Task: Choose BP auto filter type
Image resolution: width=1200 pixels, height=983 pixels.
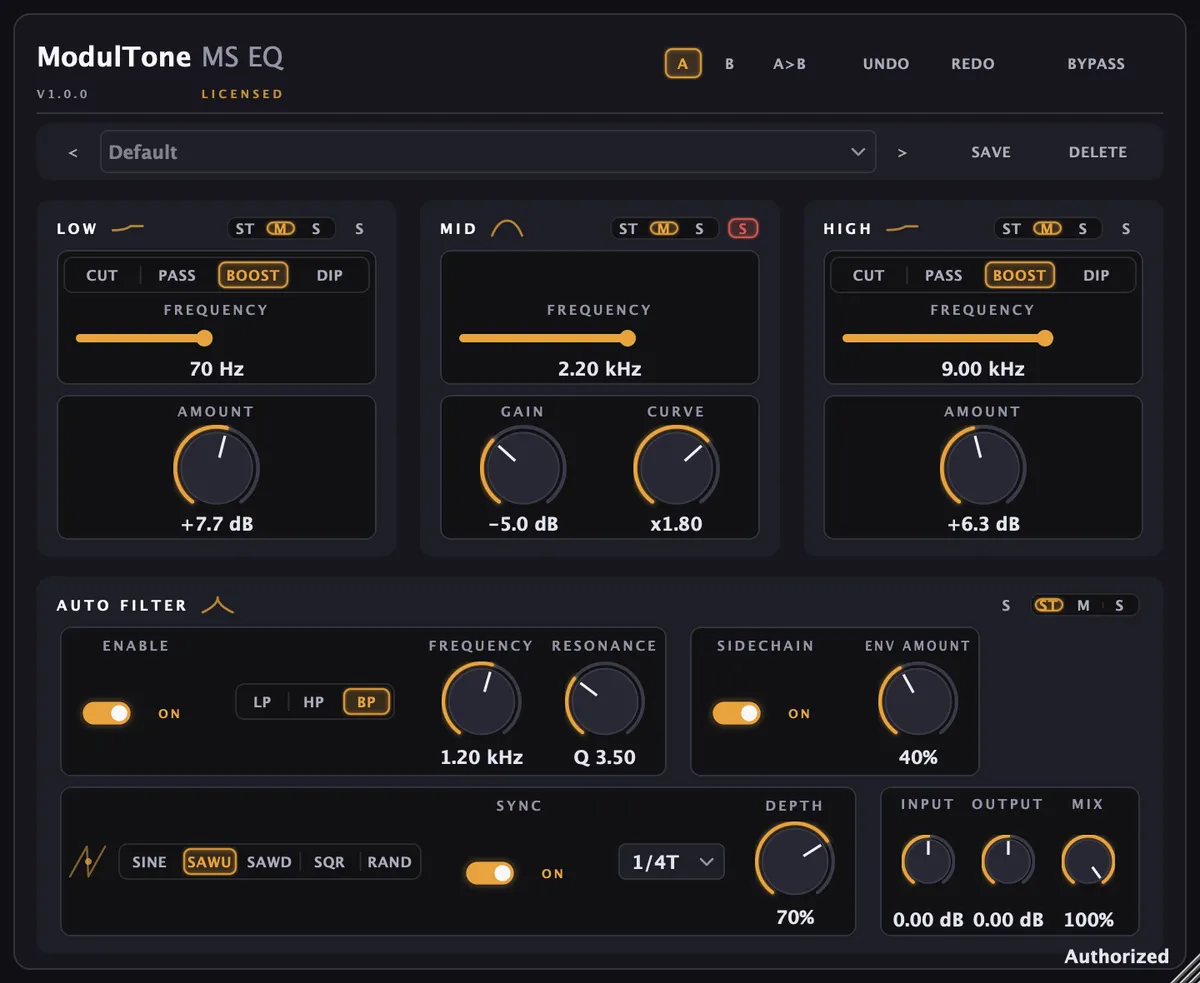Action: (366, 702)
